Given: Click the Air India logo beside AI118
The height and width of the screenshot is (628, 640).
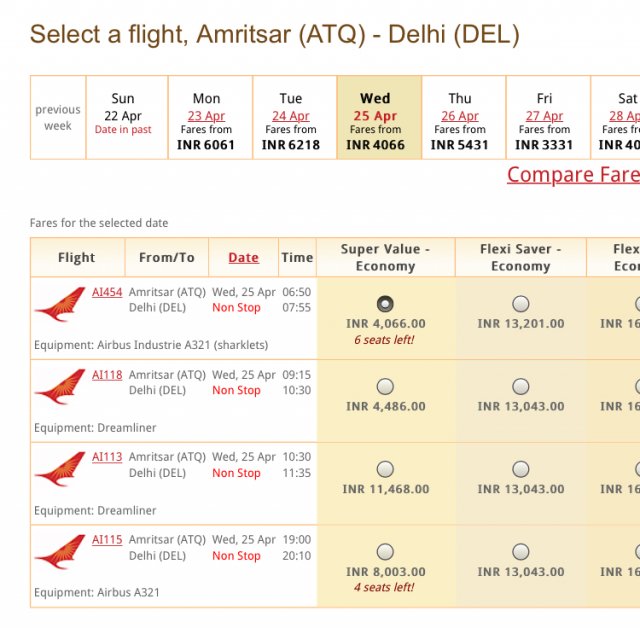Looking at the screenshot, I should click(x=59, y=387).
